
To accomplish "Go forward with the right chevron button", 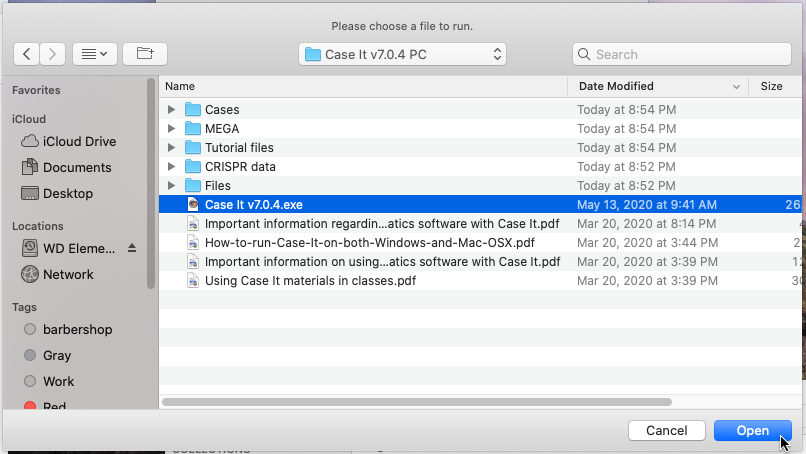I will coord(52,54).
